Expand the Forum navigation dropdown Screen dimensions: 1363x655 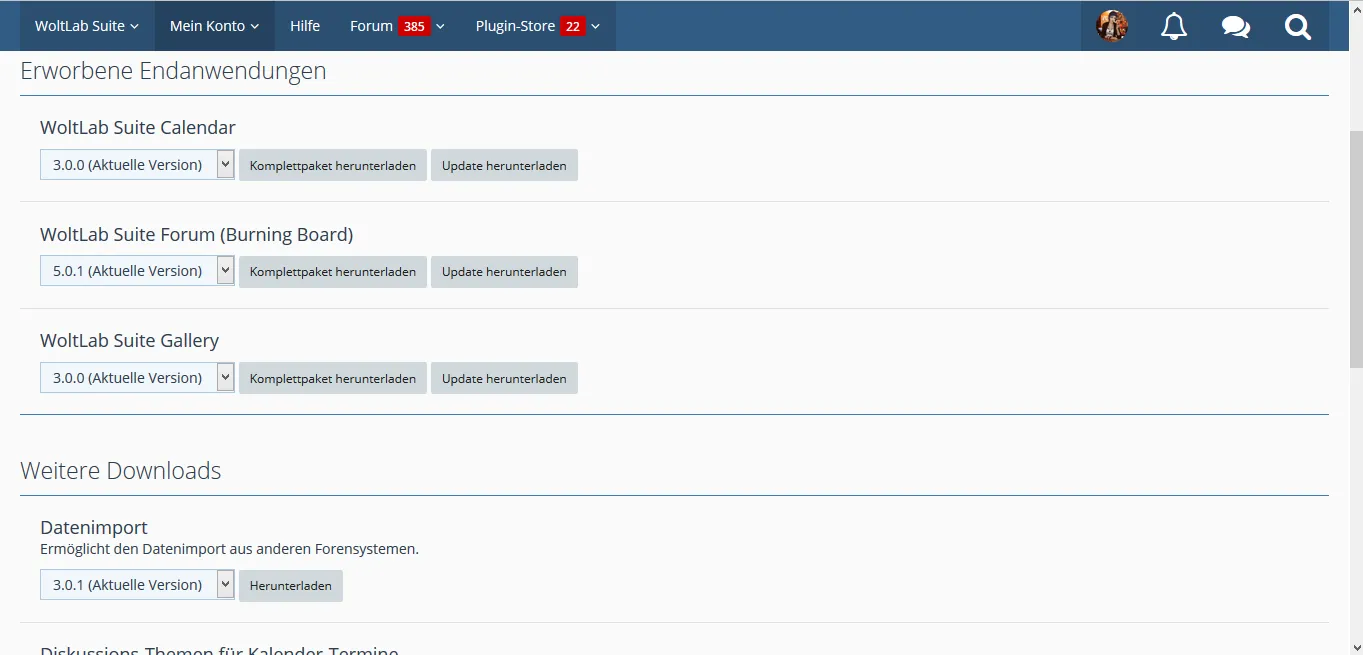click(x=440, y=27)
